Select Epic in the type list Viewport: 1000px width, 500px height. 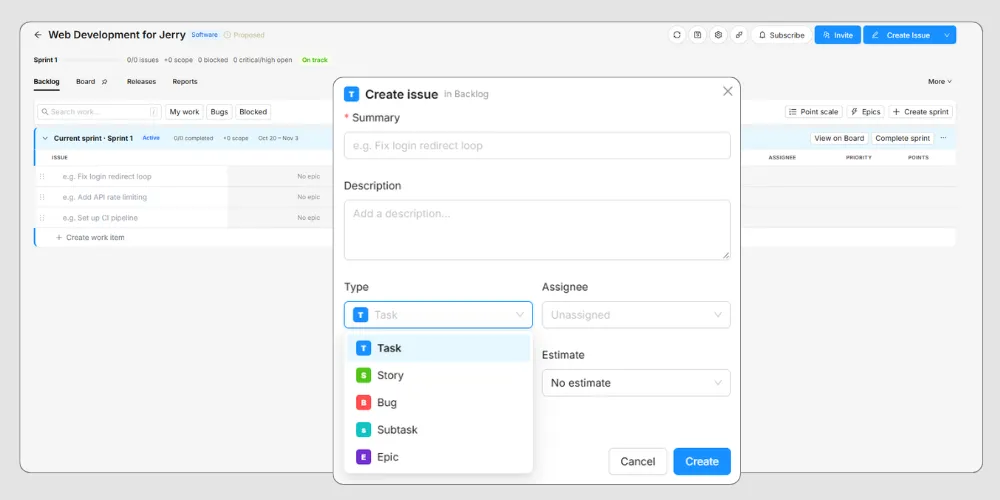tap(438, 457)
